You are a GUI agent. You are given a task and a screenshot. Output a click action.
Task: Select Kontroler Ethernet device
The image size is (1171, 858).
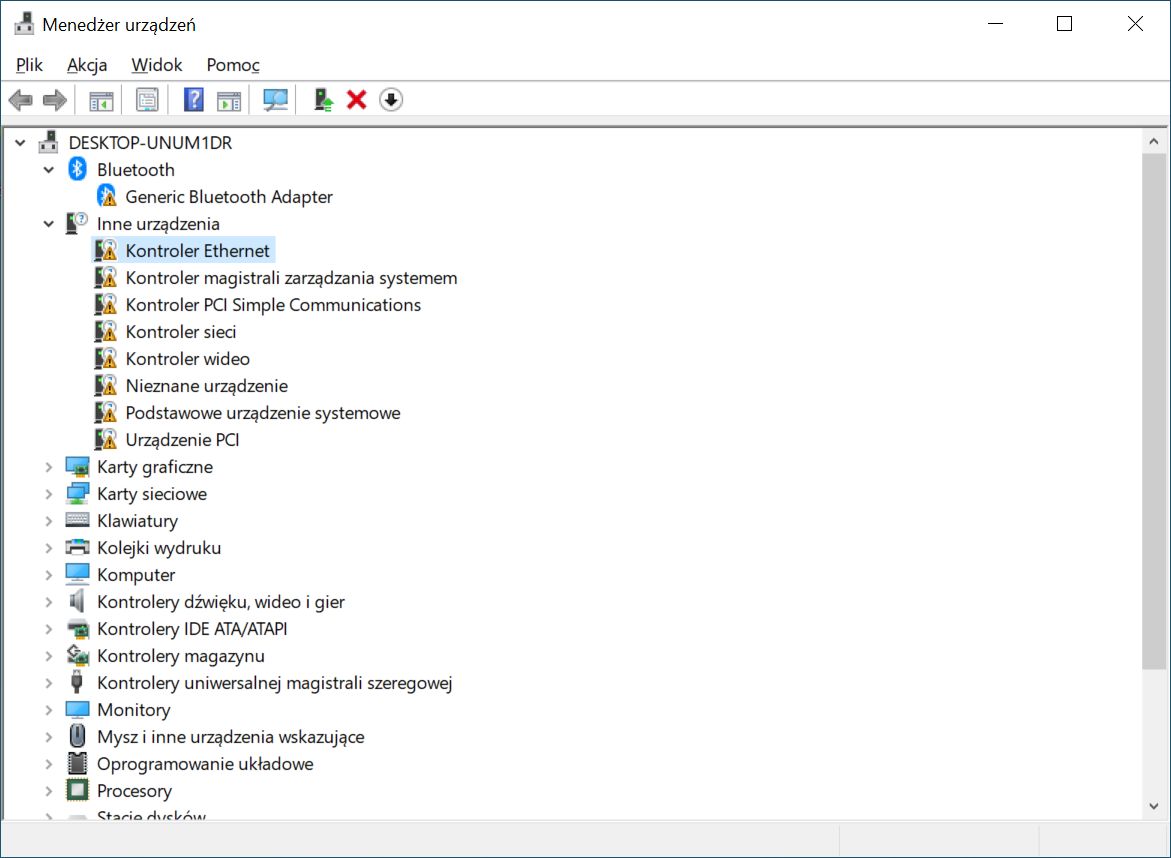[x=197, y=250]
